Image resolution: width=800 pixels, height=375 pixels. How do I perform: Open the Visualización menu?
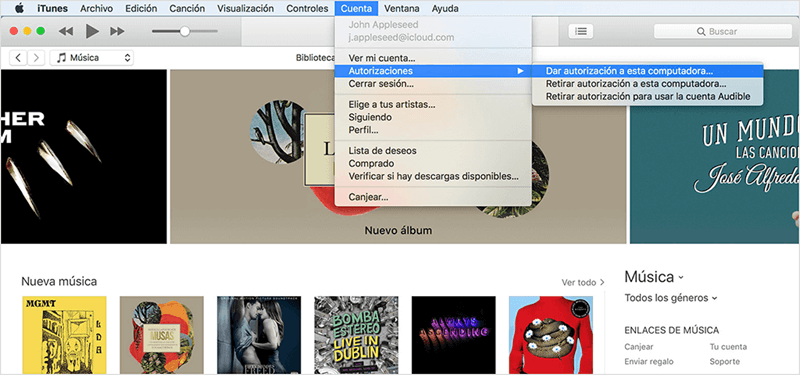click(x=245, y=8)
